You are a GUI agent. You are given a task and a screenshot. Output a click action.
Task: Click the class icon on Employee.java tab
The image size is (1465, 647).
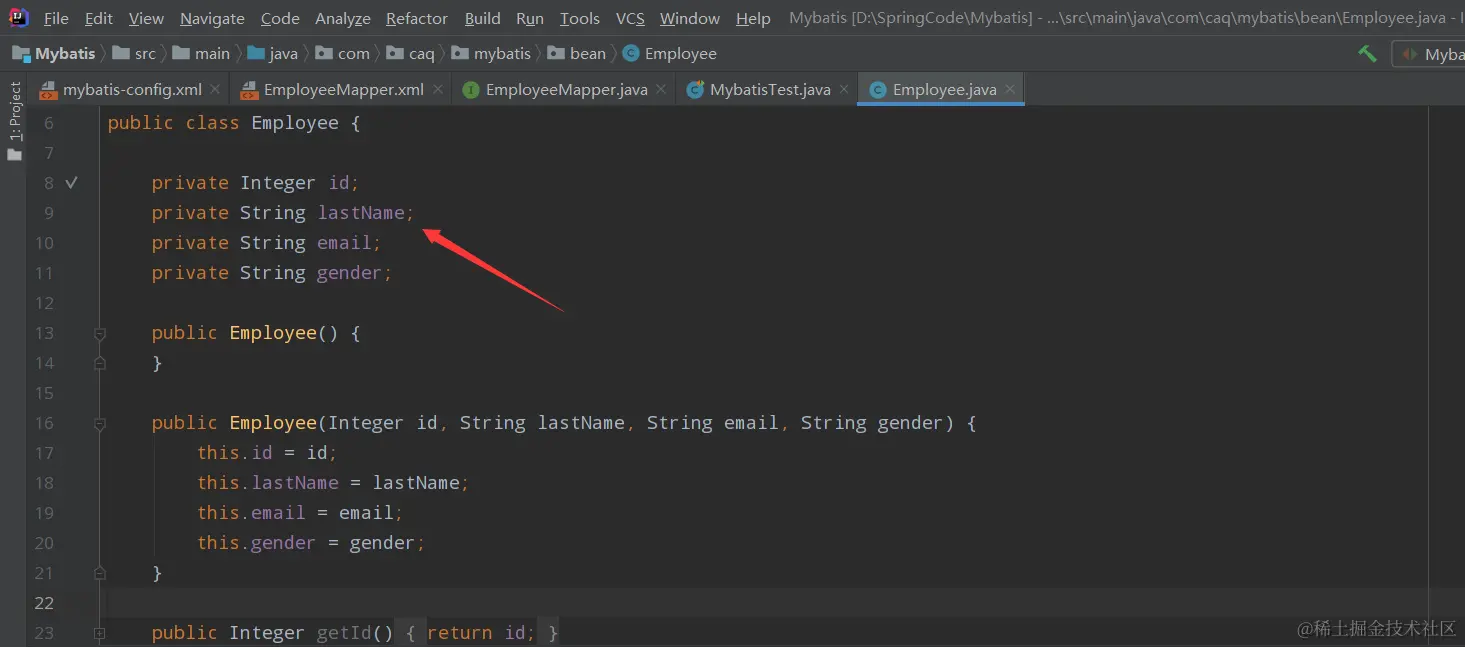click(x=878, y=90)
